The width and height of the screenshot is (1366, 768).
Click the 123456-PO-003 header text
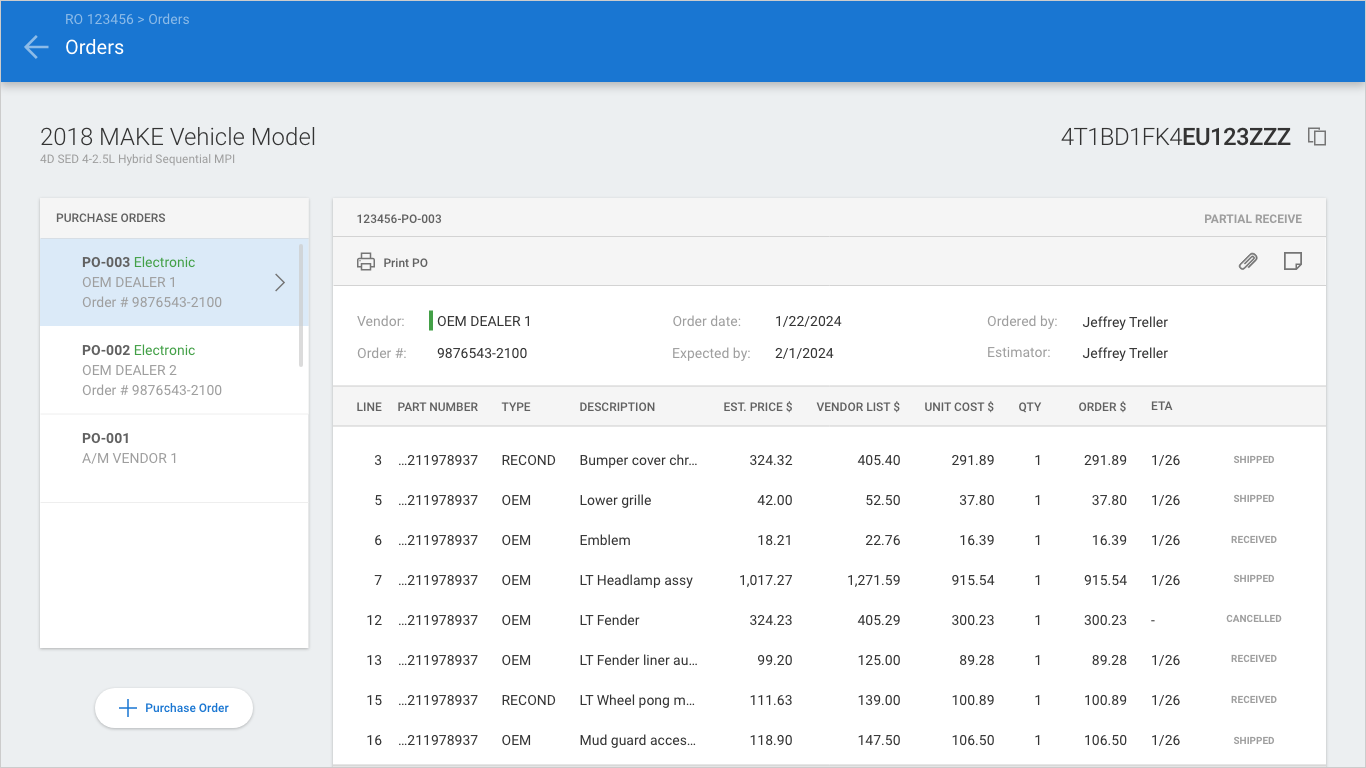pos(399,219)
